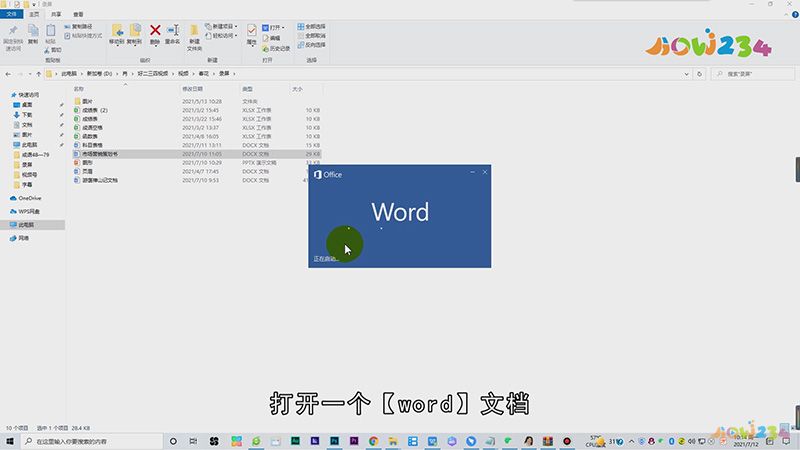This screenshot has height=450, width=800.
Task: Click the 新加卷 (D:) breadcrumb segment
Action: pyautogui.click(x=99, y=73)
